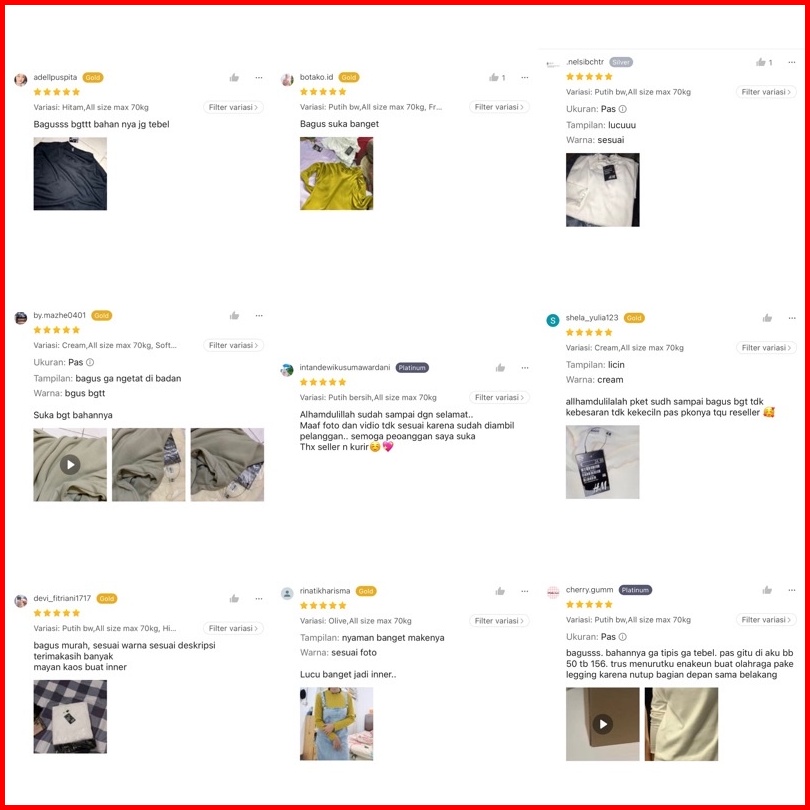
Task: Open rinatikharisma's outfit photo
Action: tap(336, 724)
